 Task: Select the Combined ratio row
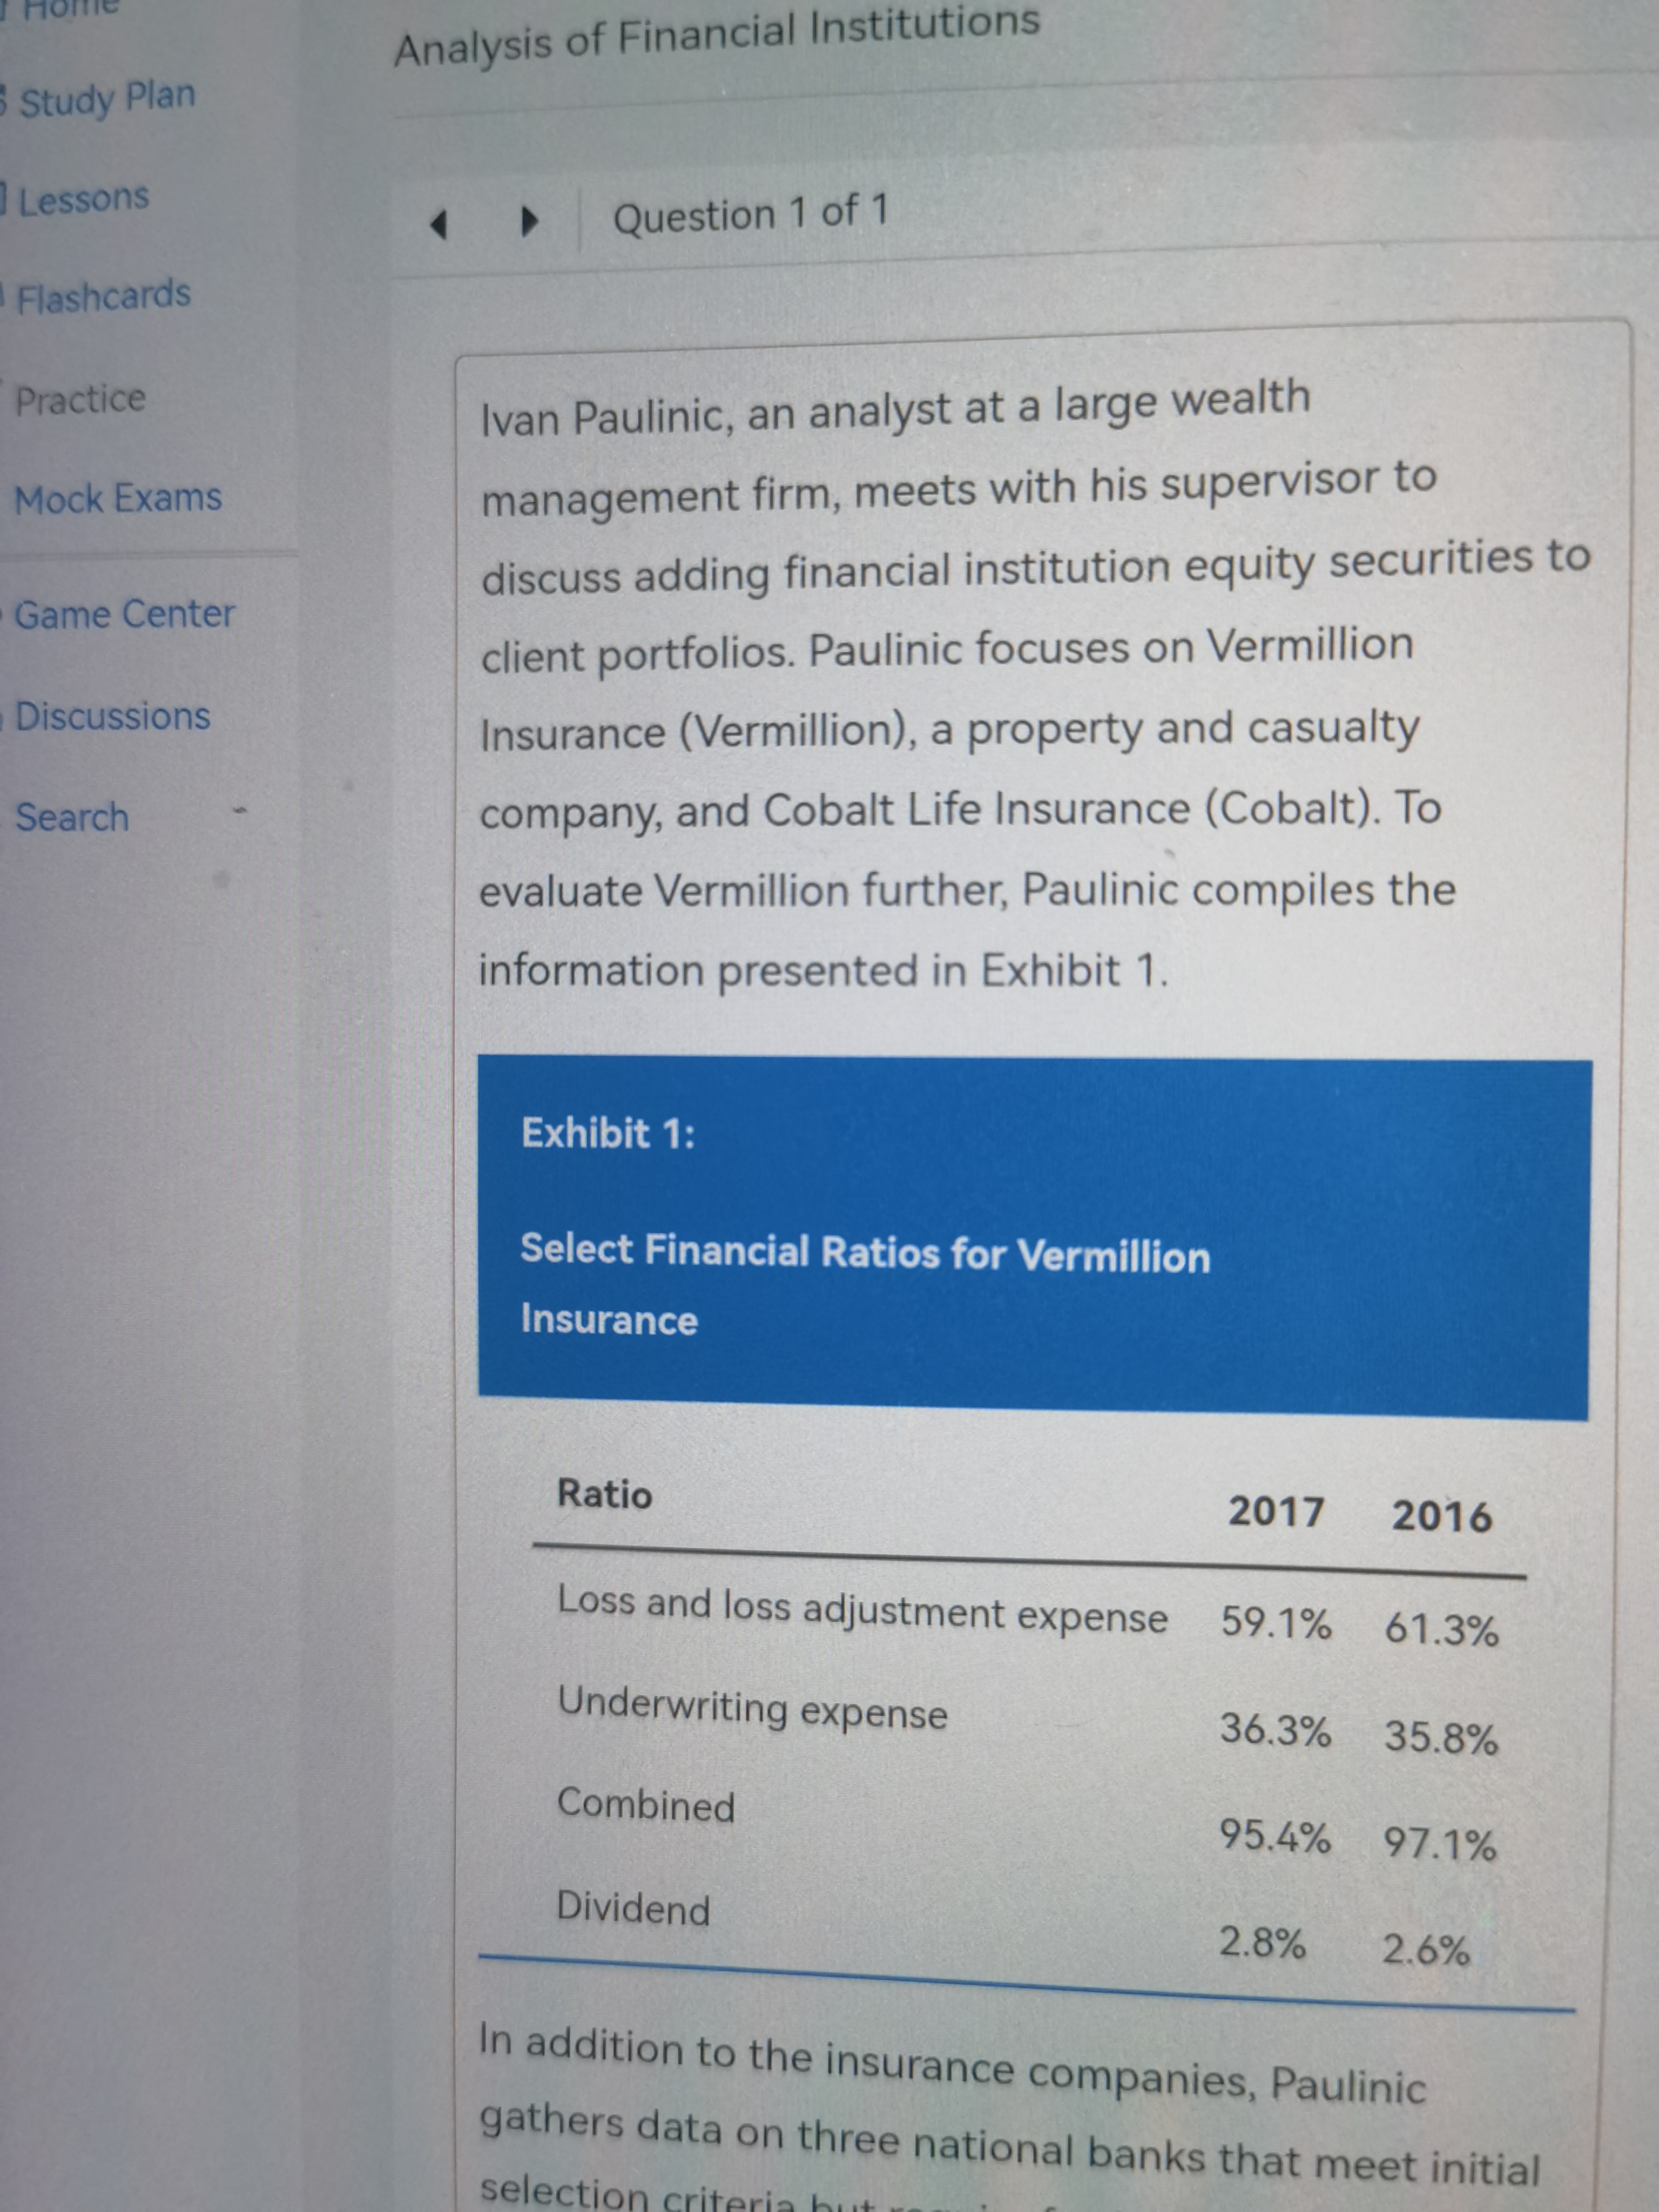tap(1028, 1823)
